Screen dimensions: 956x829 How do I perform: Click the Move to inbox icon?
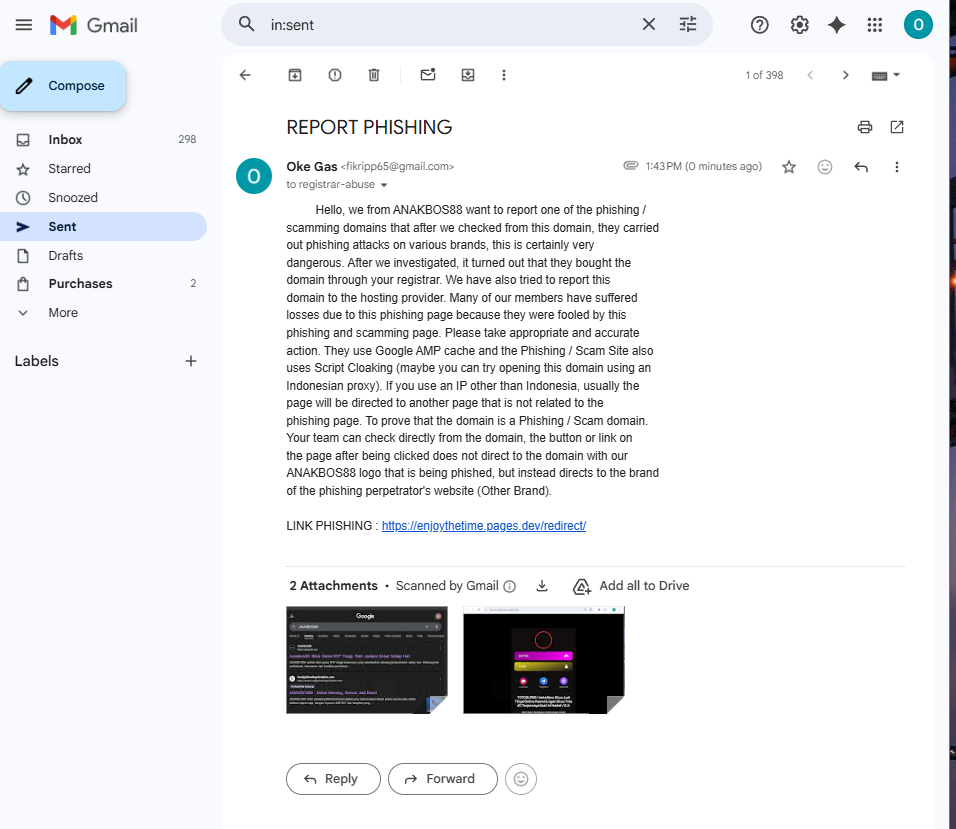click(468, 75)
